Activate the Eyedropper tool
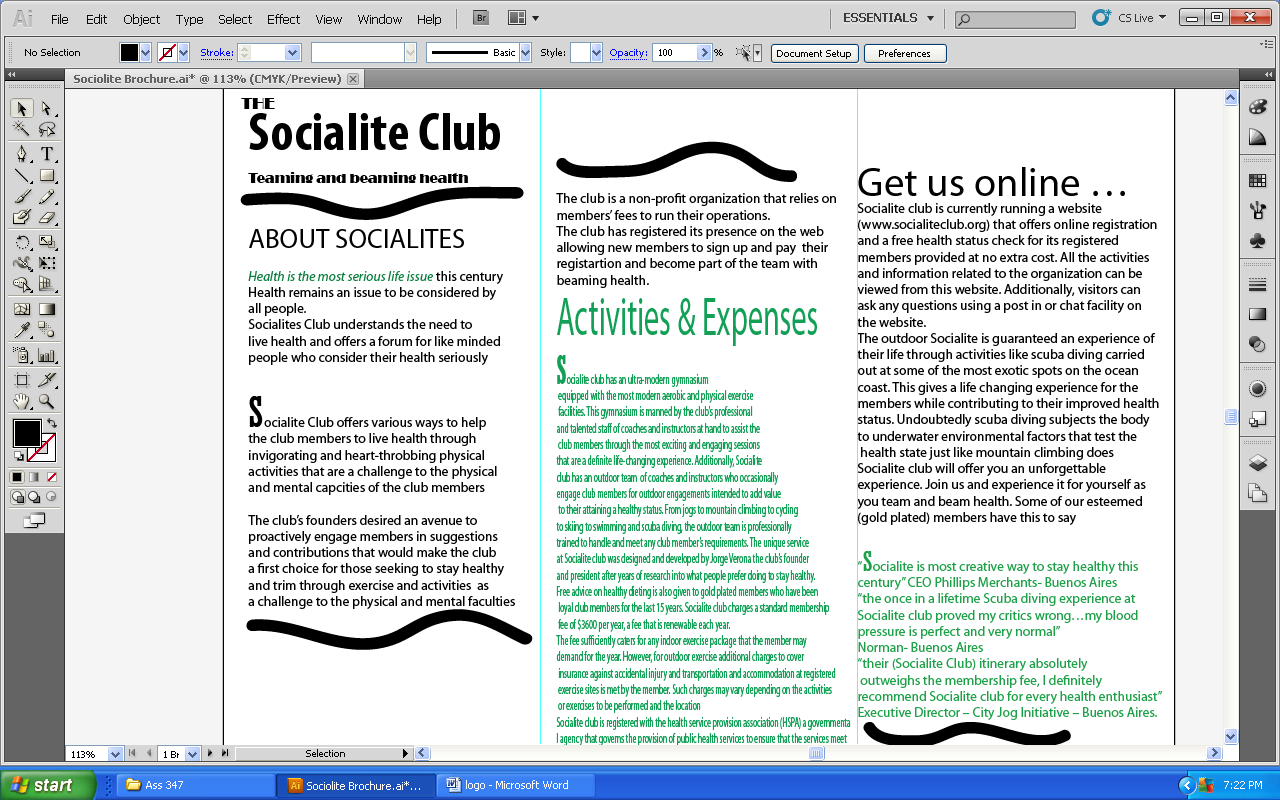1280x800 pixels. [22, 331]
